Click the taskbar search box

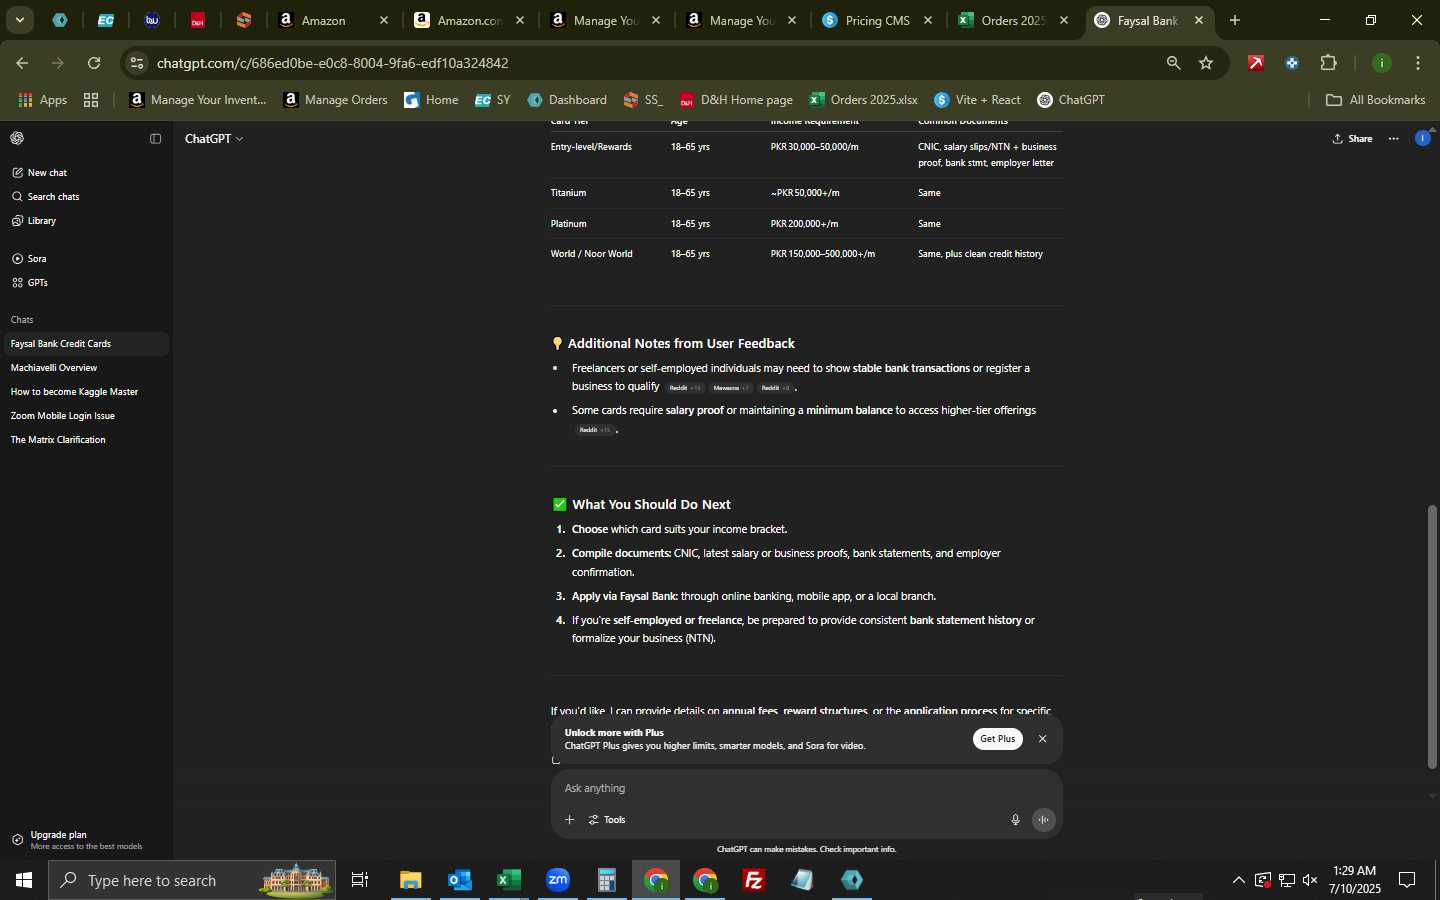(x=192, y=880)
